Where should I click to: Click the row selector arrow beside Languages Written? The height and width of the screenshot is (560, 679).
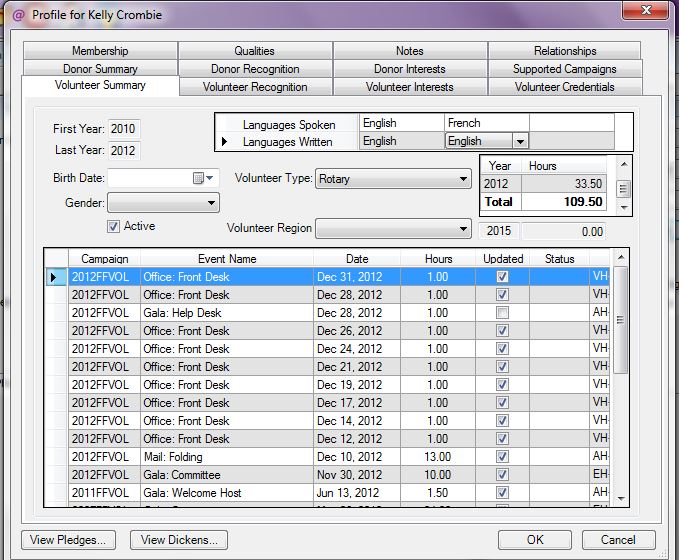(x=224, y=142)
